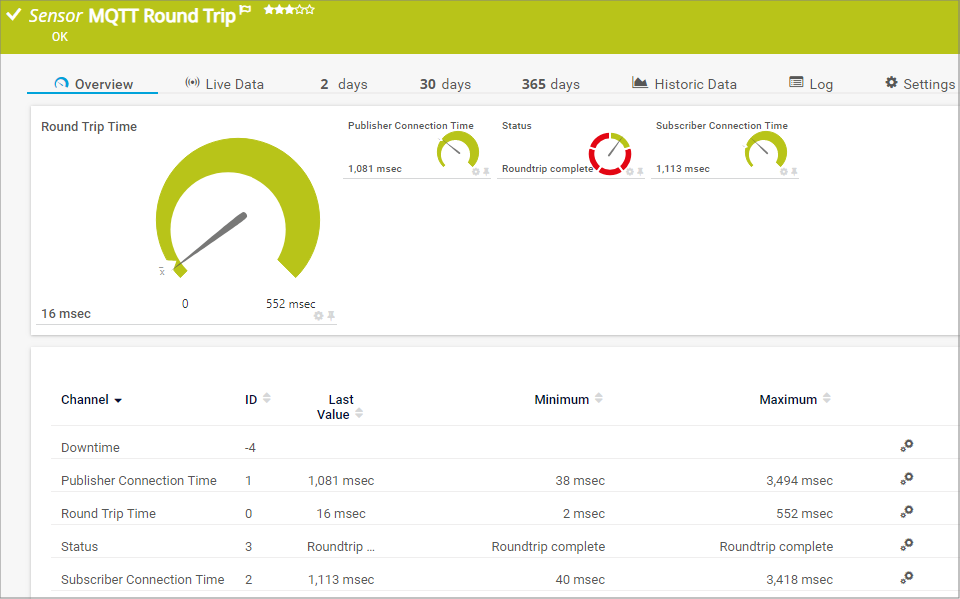960x599 pixels.
Task: Open the Settings tab
Action: [x=920, y=84]
